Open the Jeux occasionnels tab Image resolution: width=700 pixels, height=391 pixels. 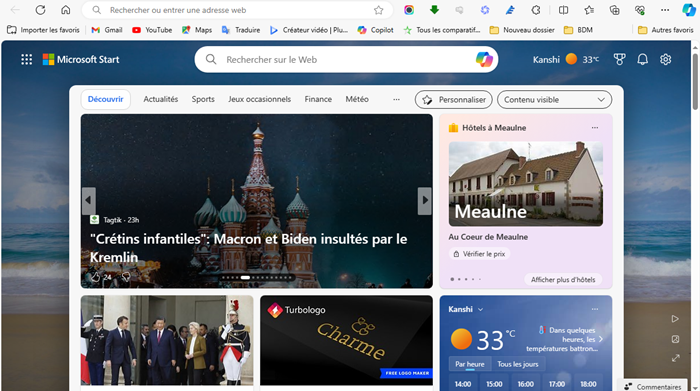click(x=259, y=99)
